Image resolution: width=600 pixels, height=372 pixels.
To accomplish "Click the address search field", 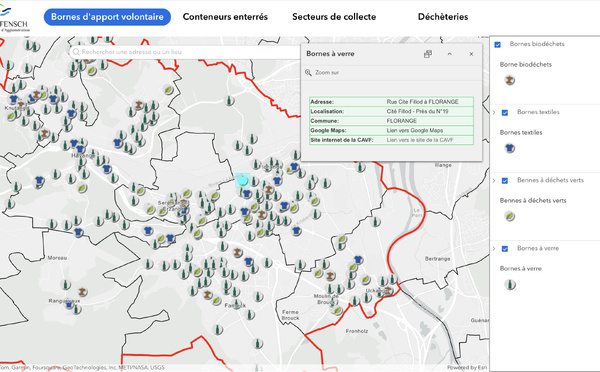I will 184,52.
